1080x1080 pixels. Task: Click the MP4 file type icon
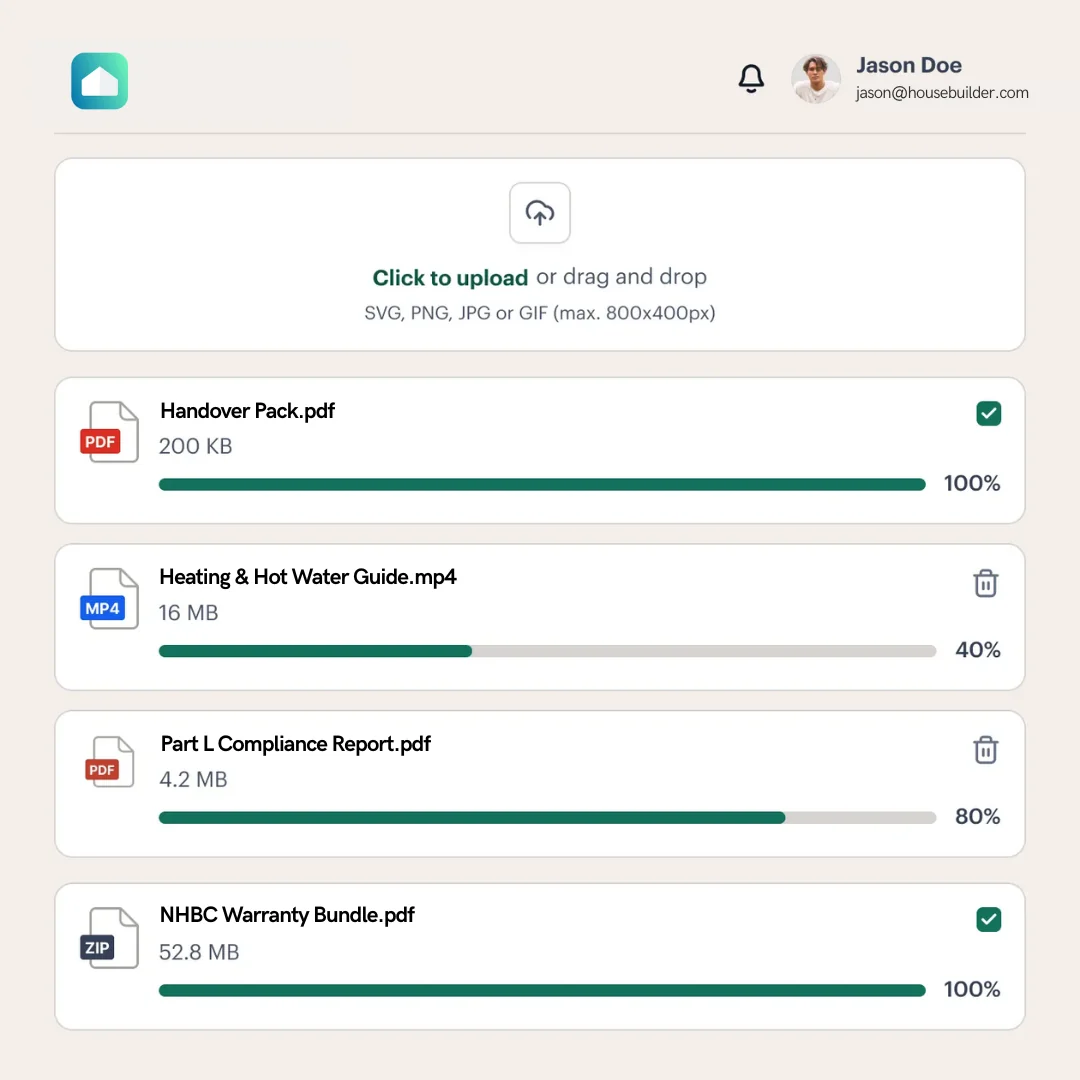pos(108,599)
